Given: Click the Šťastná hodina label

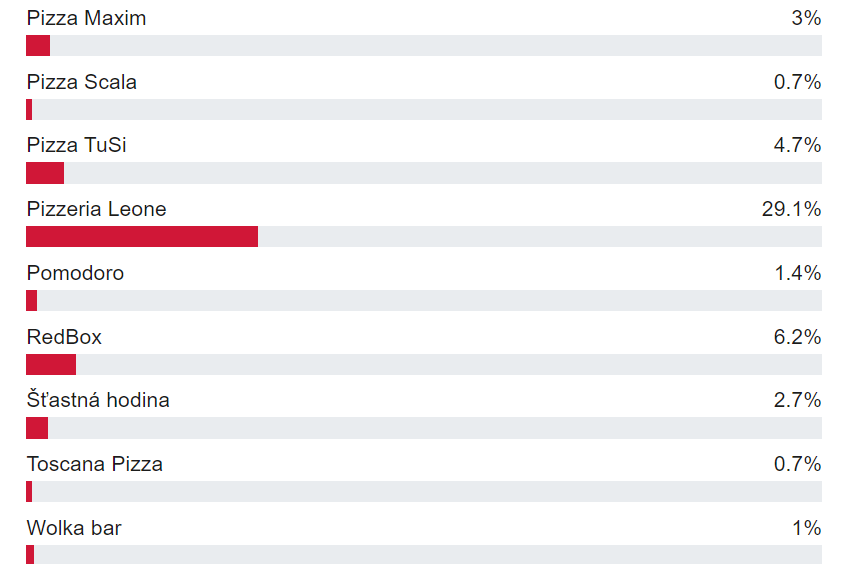Looking at the screenshot, I should pos(98,400).
